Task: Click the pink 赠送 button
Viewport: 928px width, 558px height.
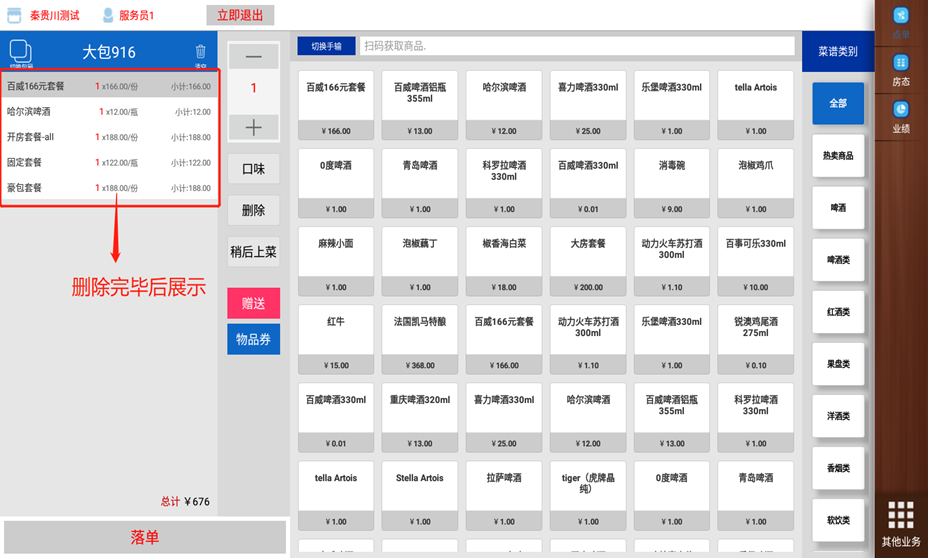Action: click(x=253, y=304)
